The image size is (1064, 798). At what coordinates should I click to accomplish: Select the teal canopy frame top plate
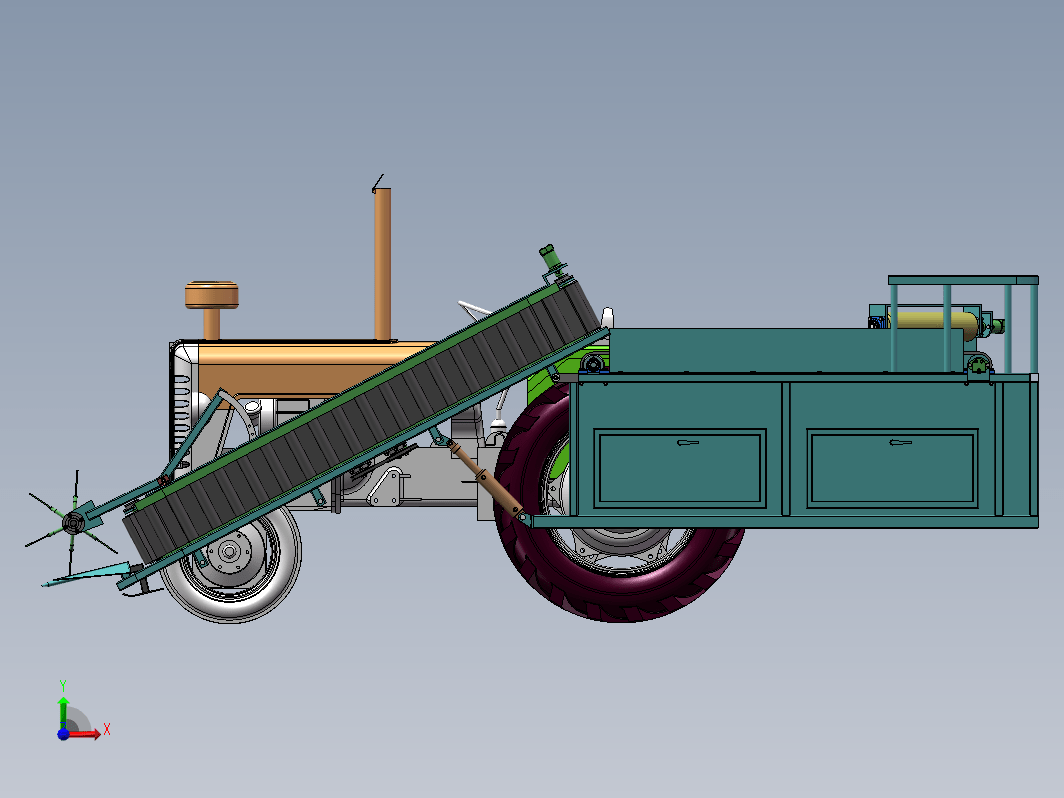(x=963, y=280)
